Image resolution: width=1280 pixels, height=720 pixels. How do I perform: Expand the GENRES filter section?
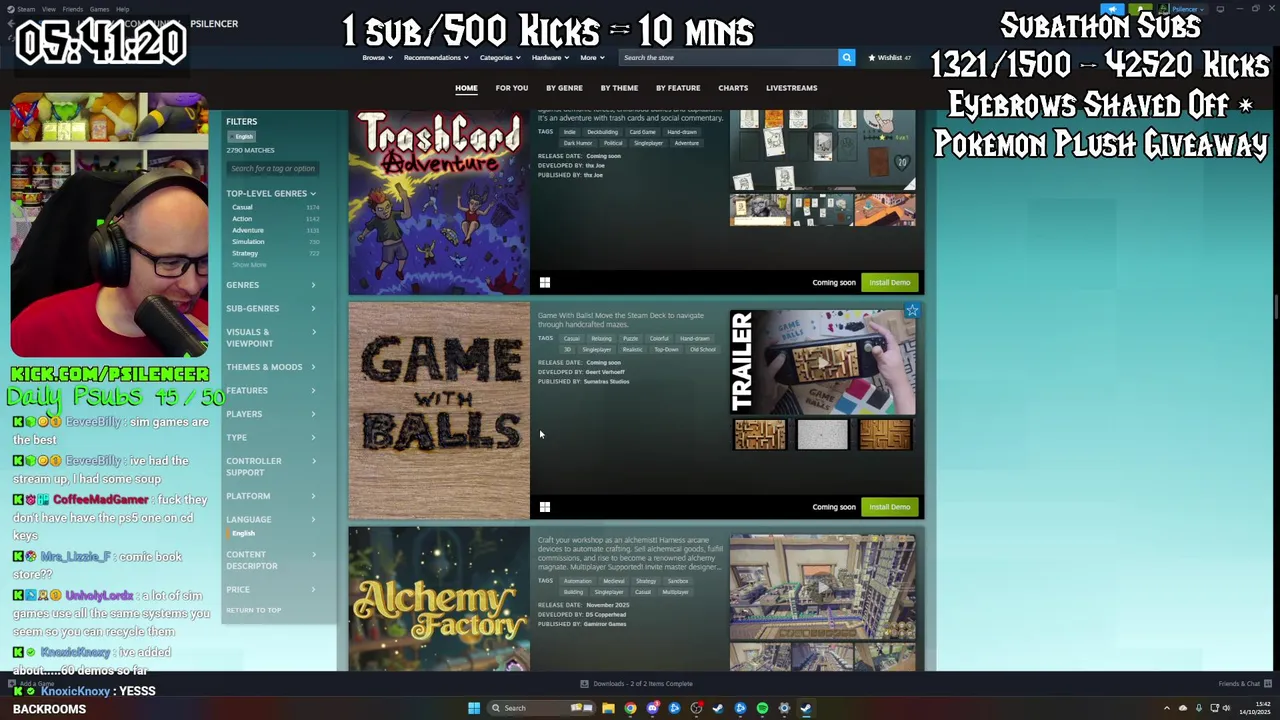271,285
